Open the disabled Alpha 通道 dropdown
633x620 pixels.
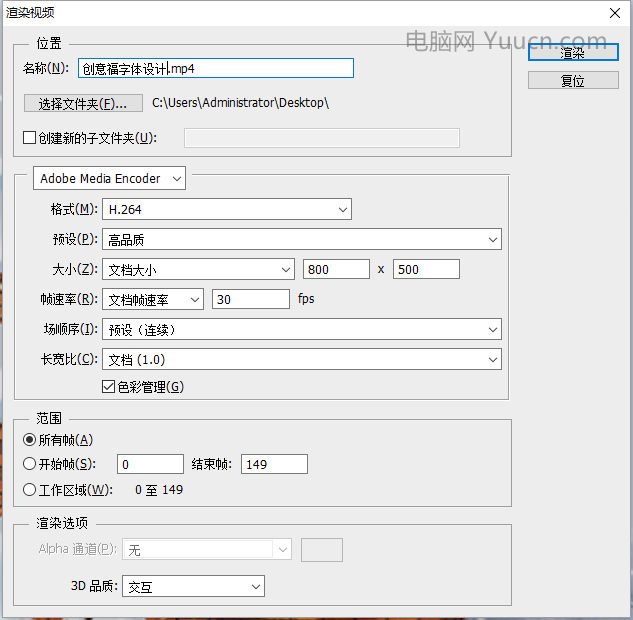click(207, 549)
